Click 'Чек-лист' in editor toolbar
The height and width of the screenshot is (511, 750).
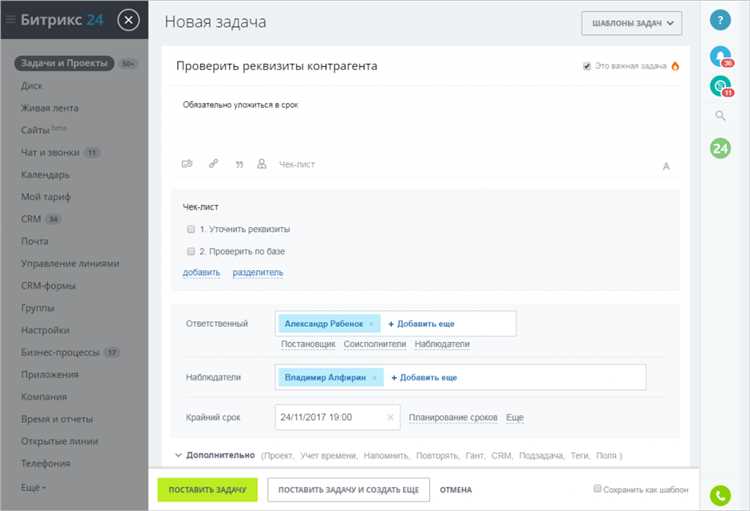point(297,164)
